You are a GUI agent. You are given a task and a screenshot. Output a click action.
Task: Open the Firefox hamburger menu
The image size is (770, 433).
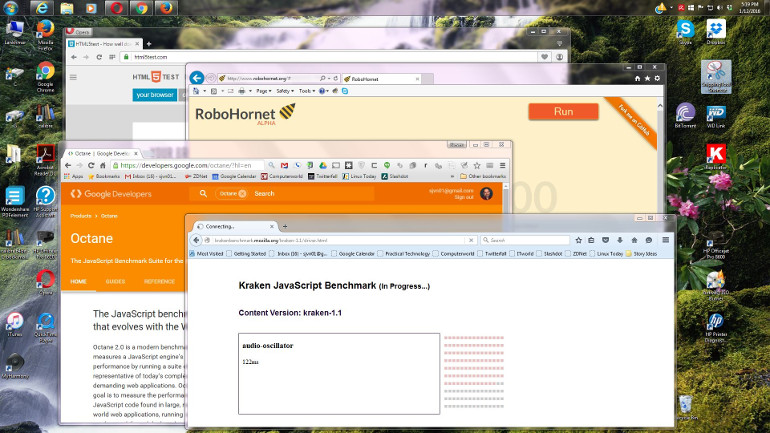point(665,240)
